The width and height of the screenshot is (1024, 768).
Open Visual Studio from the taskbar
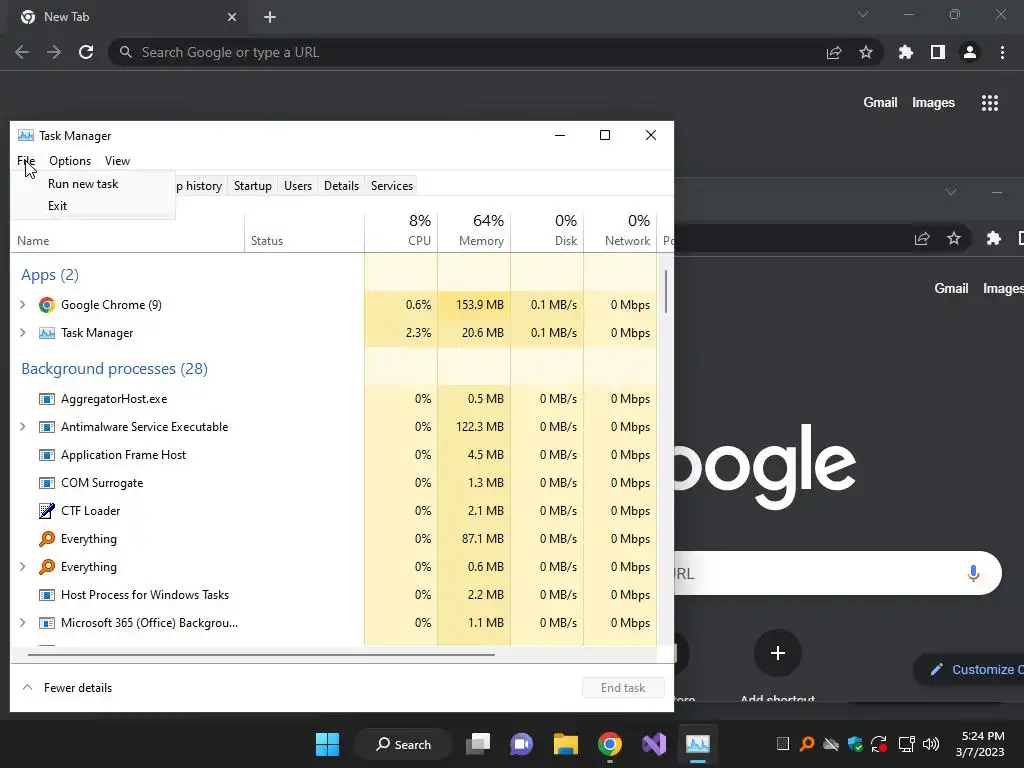pyautogui.click(x=654, y=744)
